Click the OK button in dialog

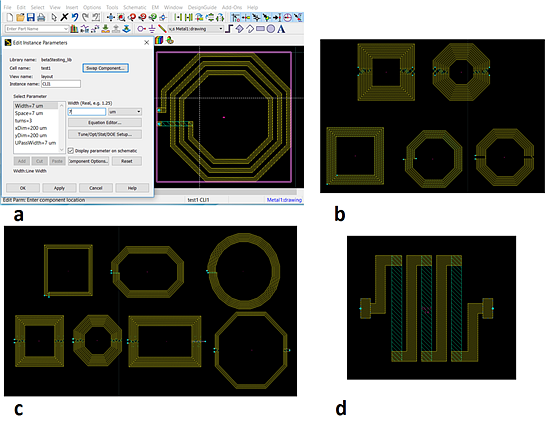click(23, 188)
